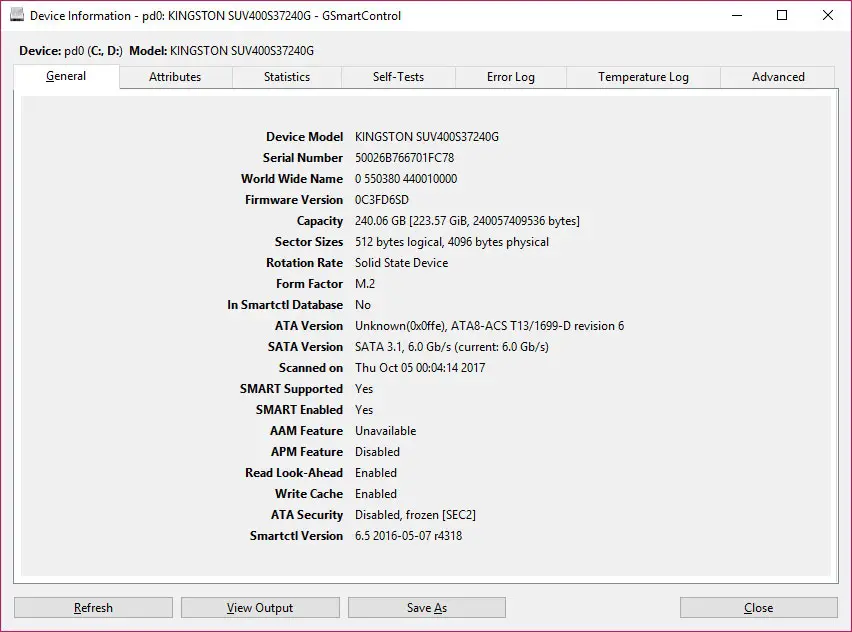Close window with the title bar X
Image resolution: width=852 pixels, height=632 pixels.
pos(828,15)
